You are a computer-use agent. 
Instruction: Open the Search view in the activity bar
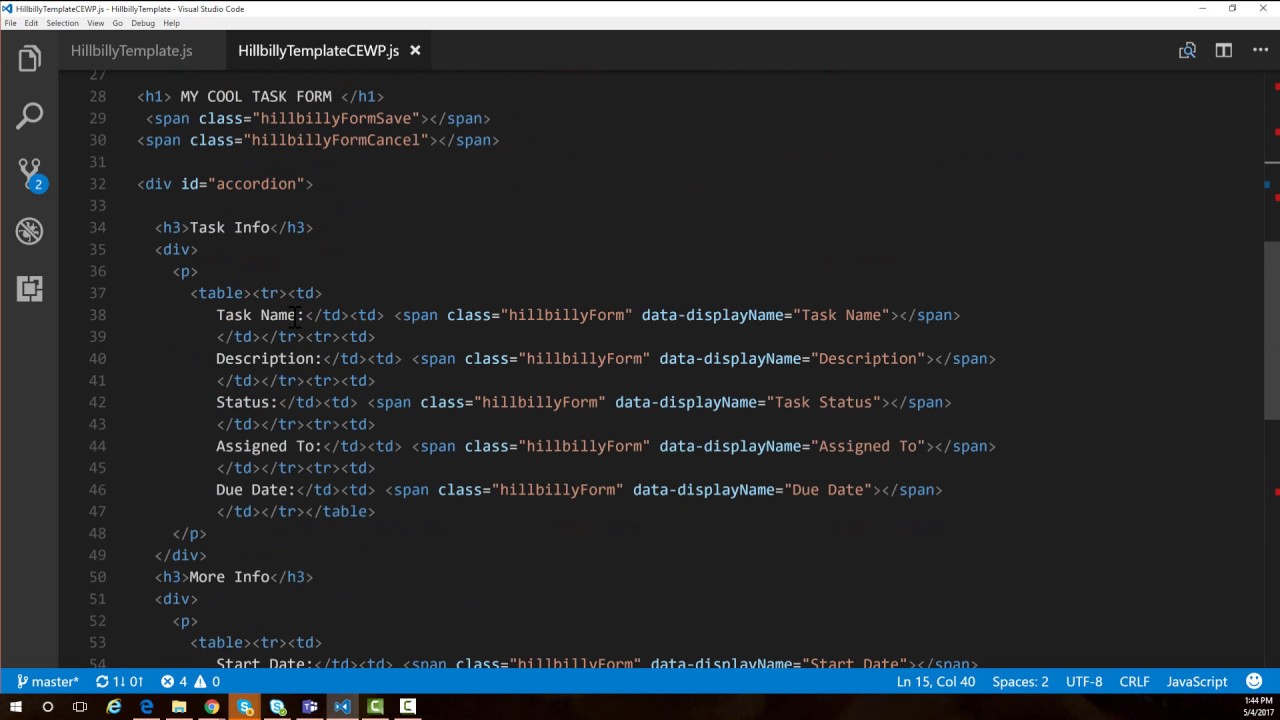[x=29, y=116]
